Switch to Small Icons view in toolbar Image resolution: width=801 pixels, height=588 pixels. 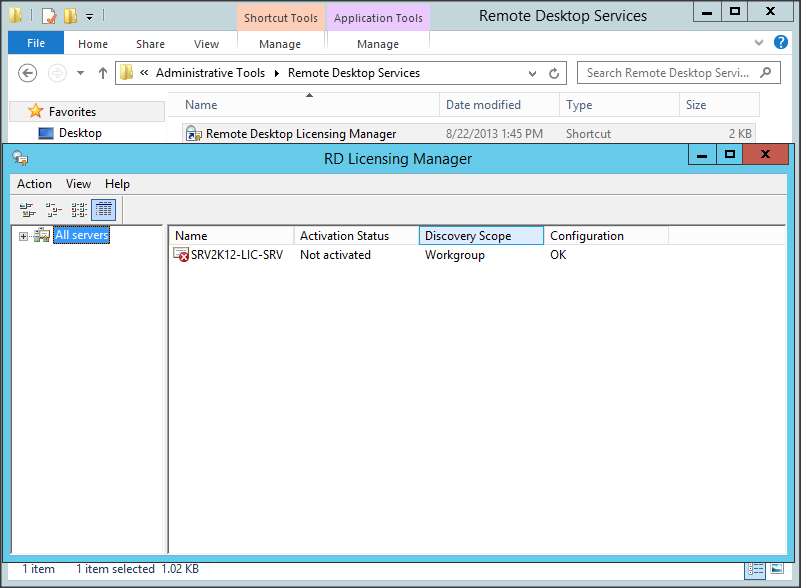click(x=53, y=209)
